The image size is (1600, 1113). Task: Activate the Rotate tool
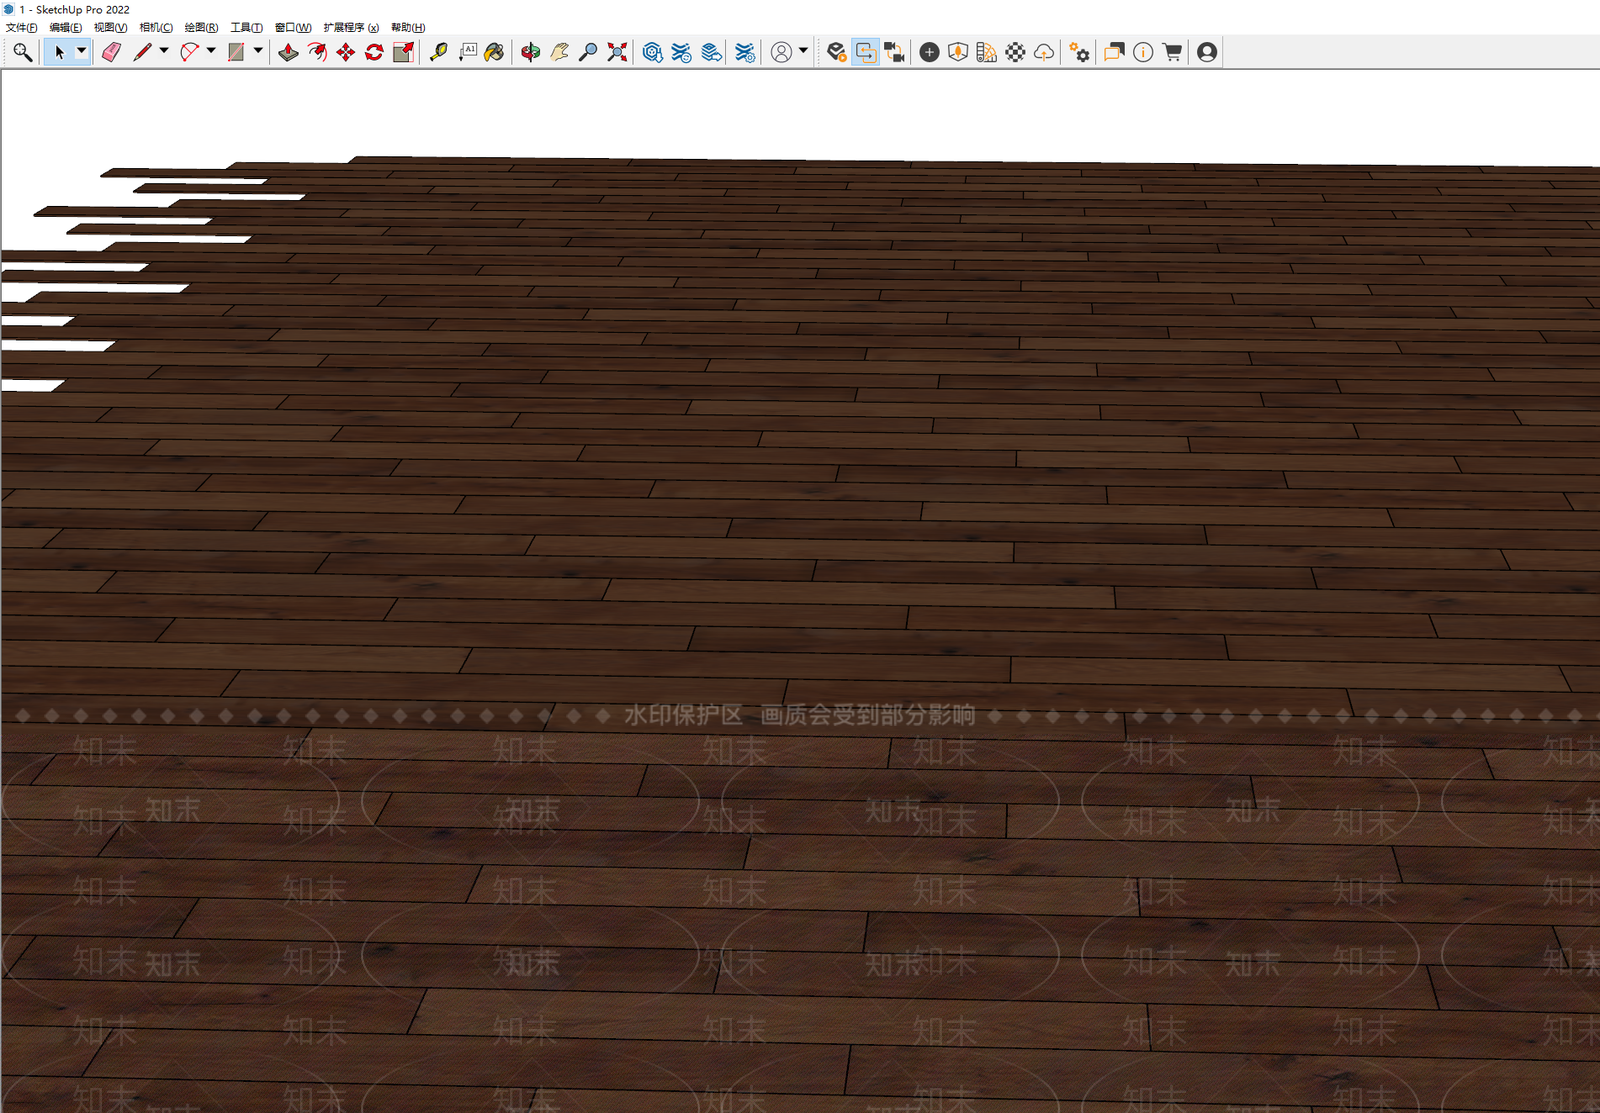[x=374, y=52]
